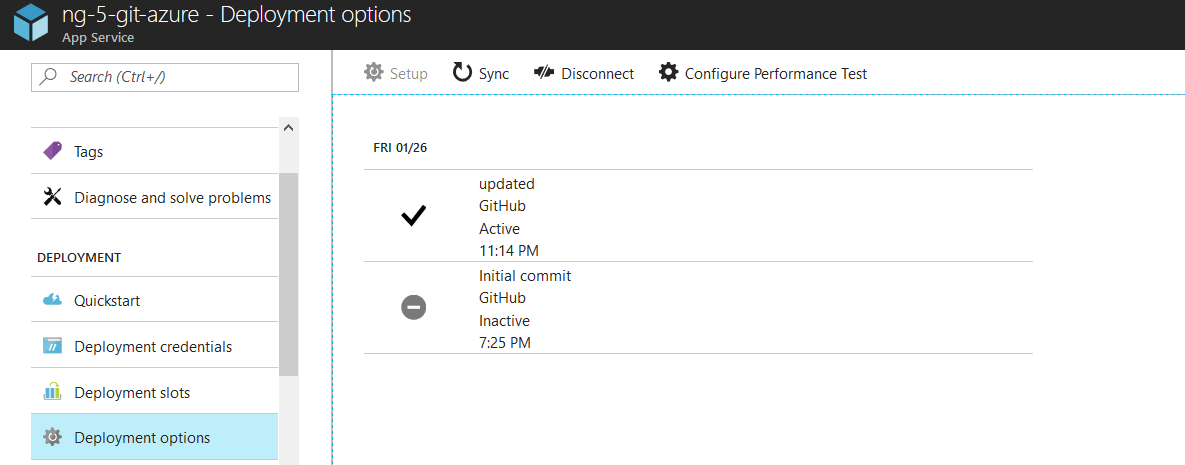Click the Azure App Service cube icon
This screenshot has height=465, width=1185.
pos(32,24)
